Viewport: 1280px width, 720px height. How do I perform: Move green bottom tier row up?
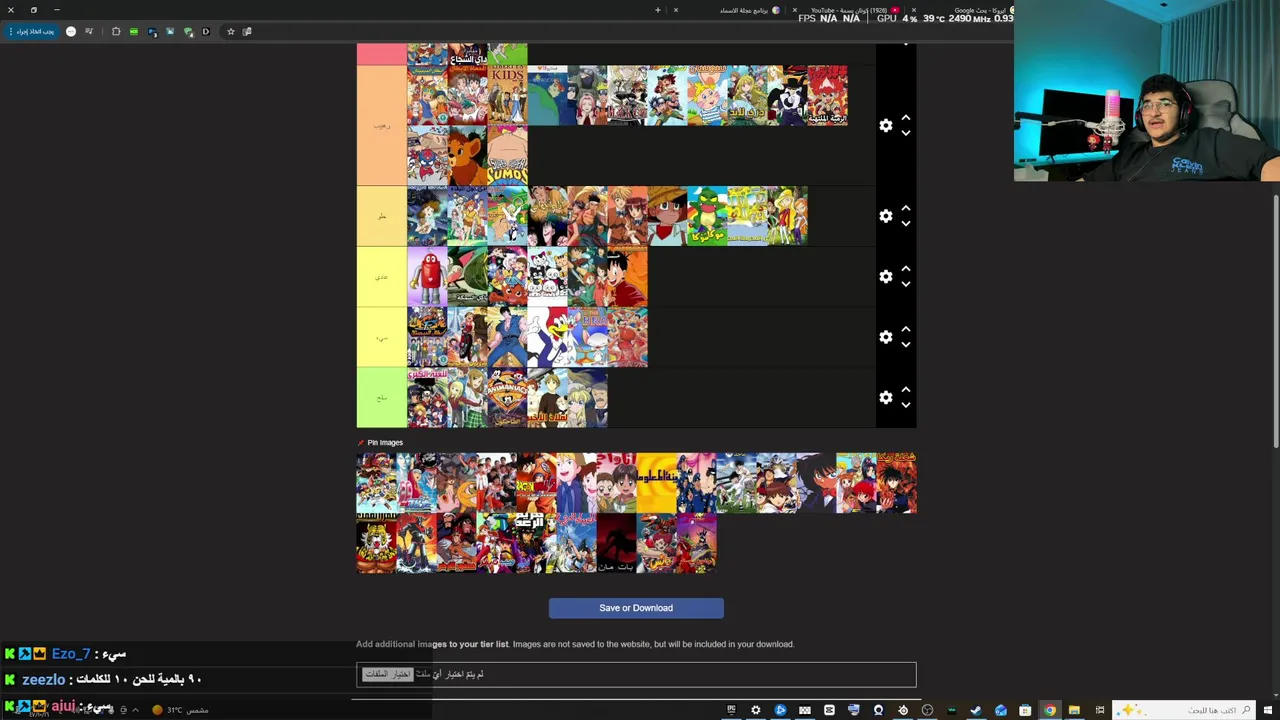(906, 389)
